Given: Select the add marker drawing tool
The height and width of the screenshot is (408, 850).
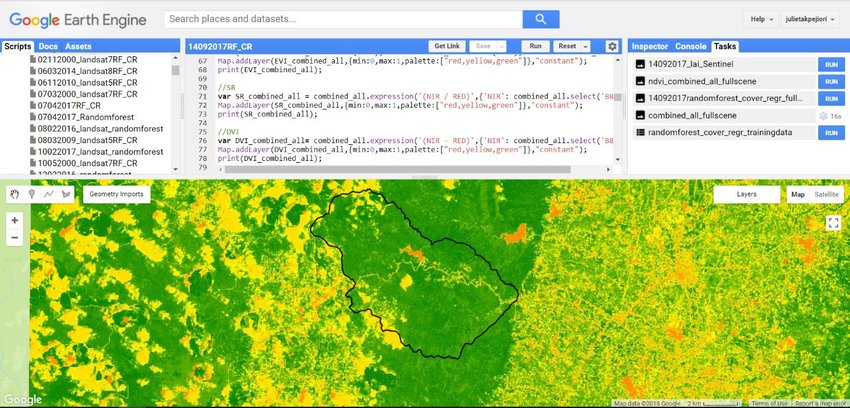Looking at the screenshot, I should 31,195.
